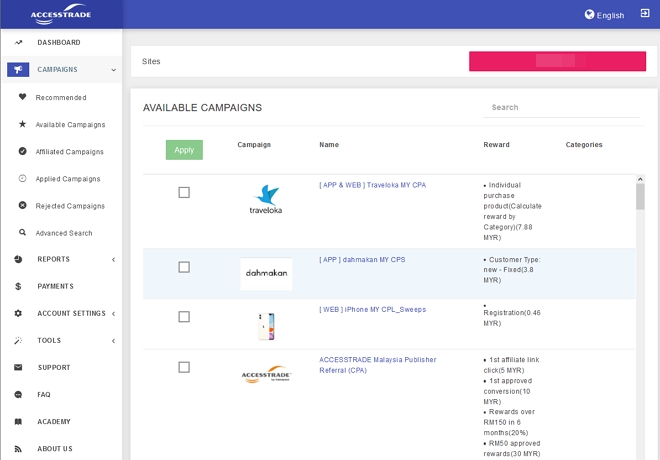This screenshot has height=460, width=660.
Task: Click the Rejected Campaigns cross icon
Action: (x=22, y=205)
